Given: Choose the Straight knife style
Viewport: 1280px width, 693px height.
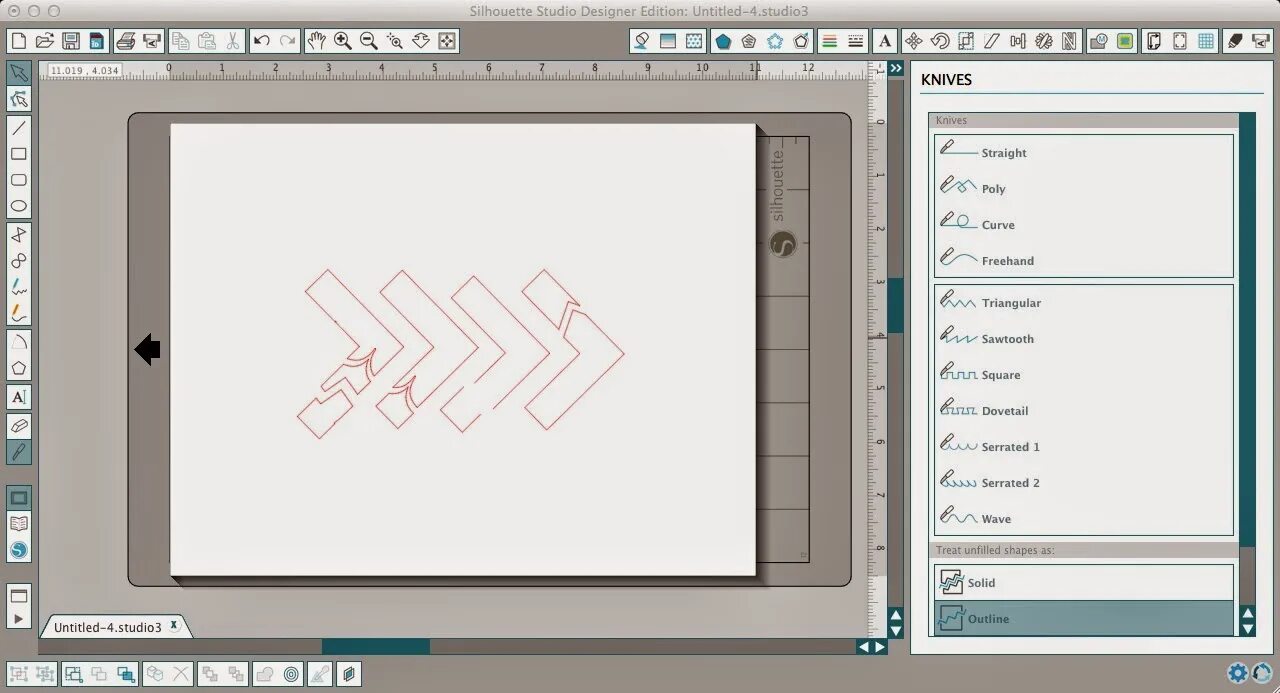Looking at the screenshot, I should coord(1003,152).
